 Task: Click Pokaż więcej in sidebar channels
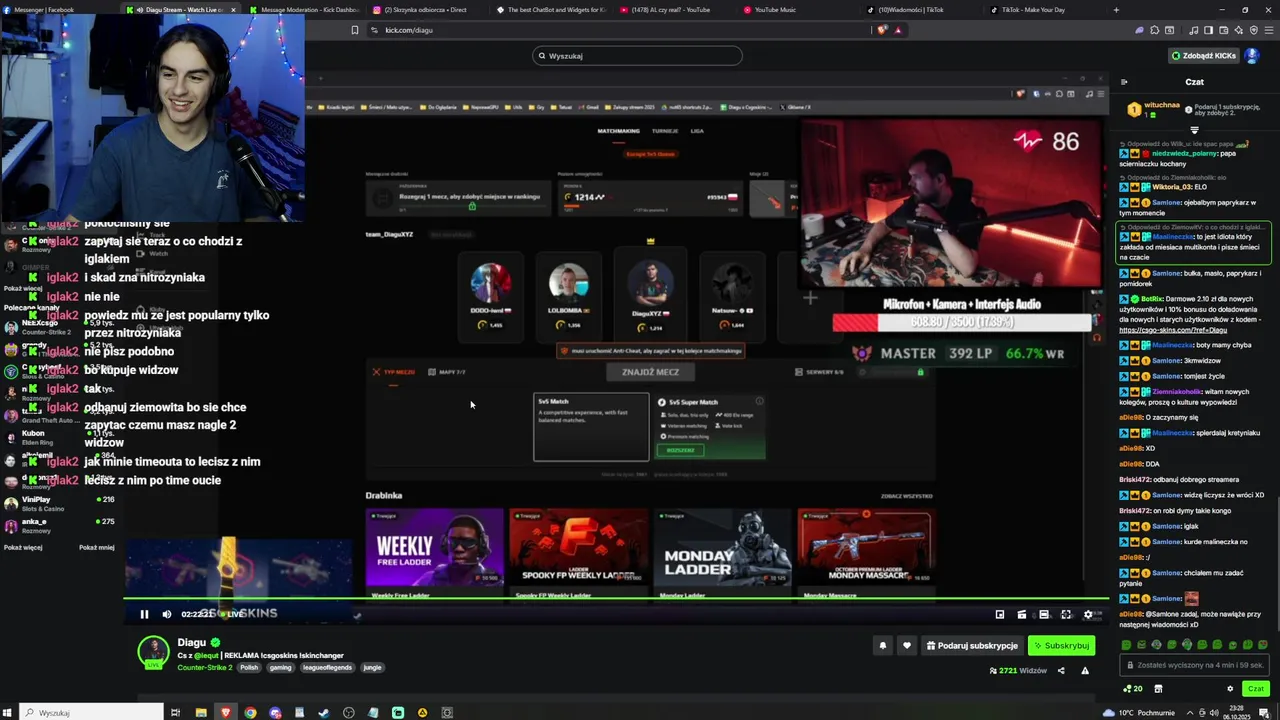click(23, 547)
